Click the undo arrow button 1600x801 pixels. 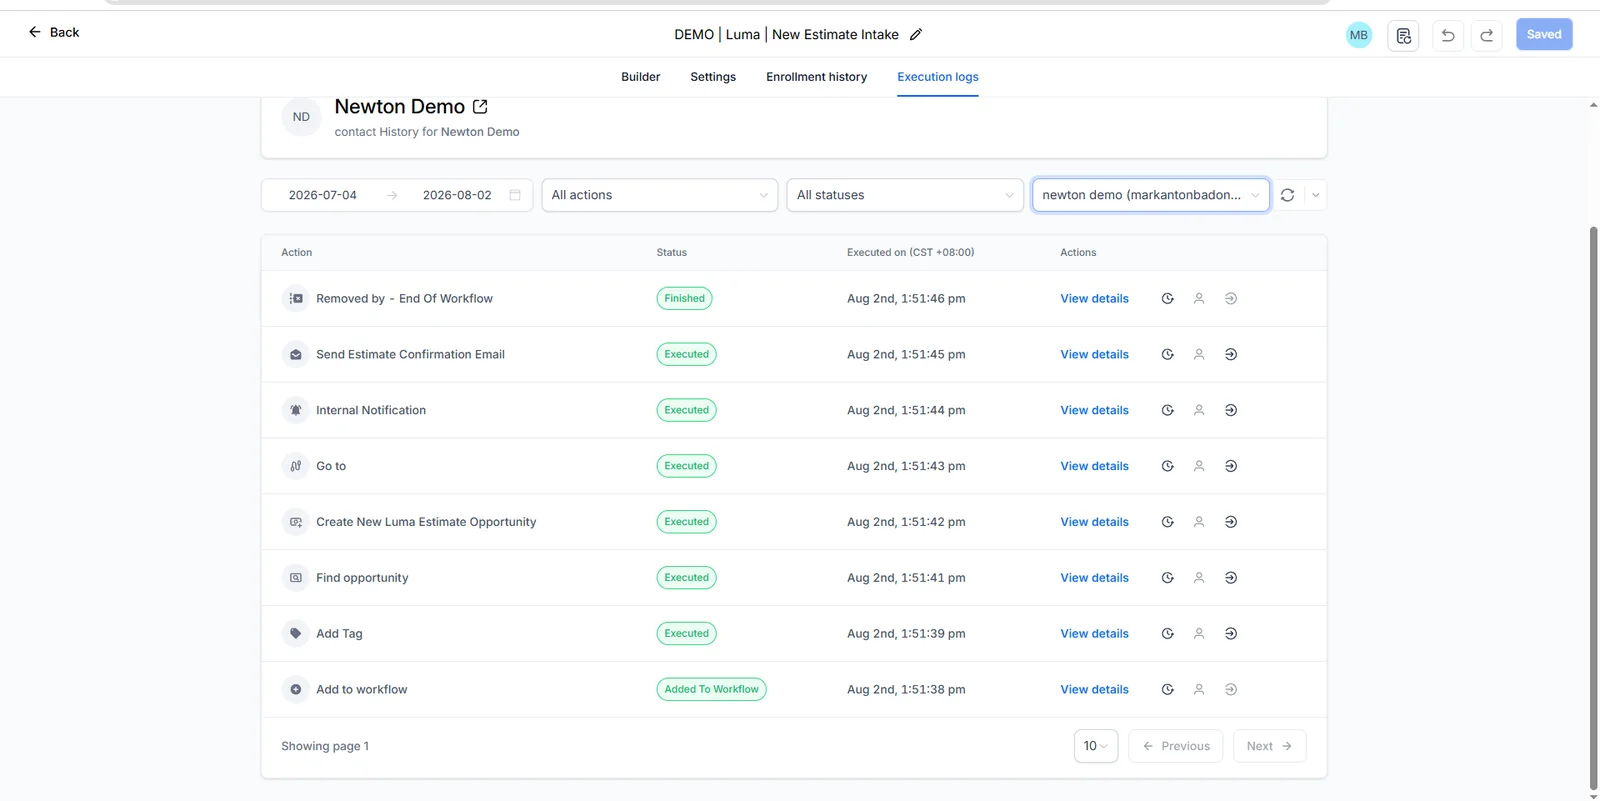point(1448,35)
